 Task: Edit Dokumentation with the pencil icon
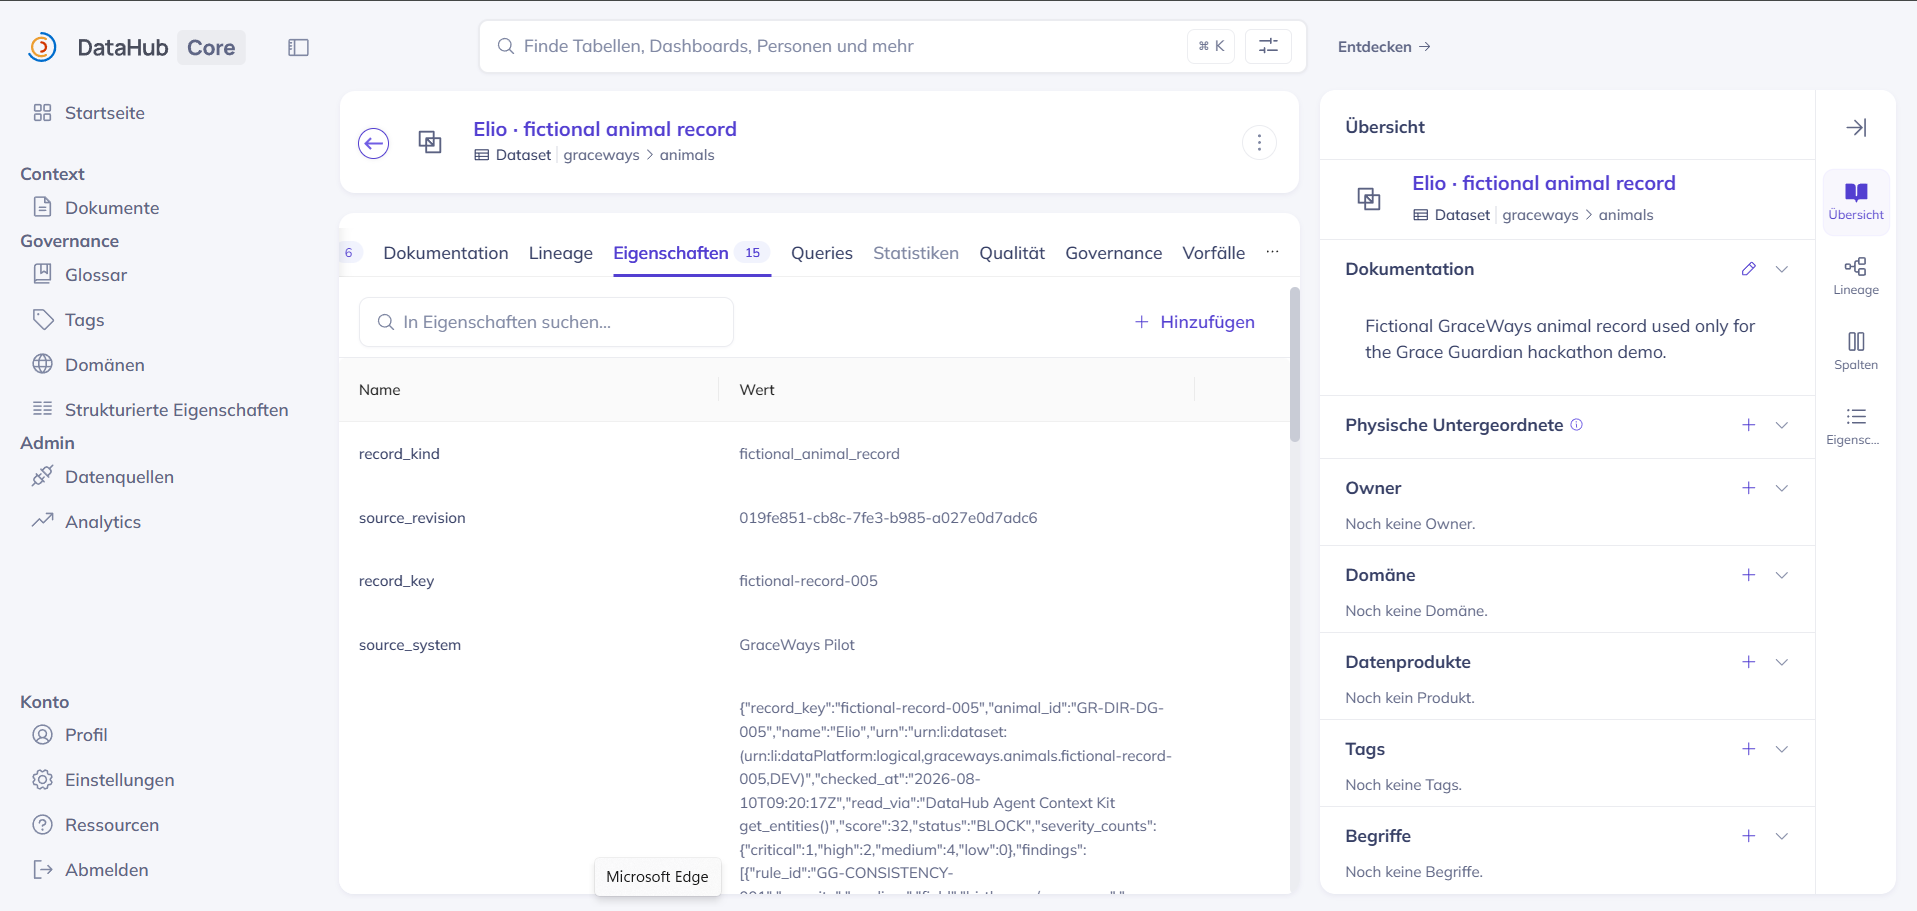pyautogui.click(x=1748, y=269)
